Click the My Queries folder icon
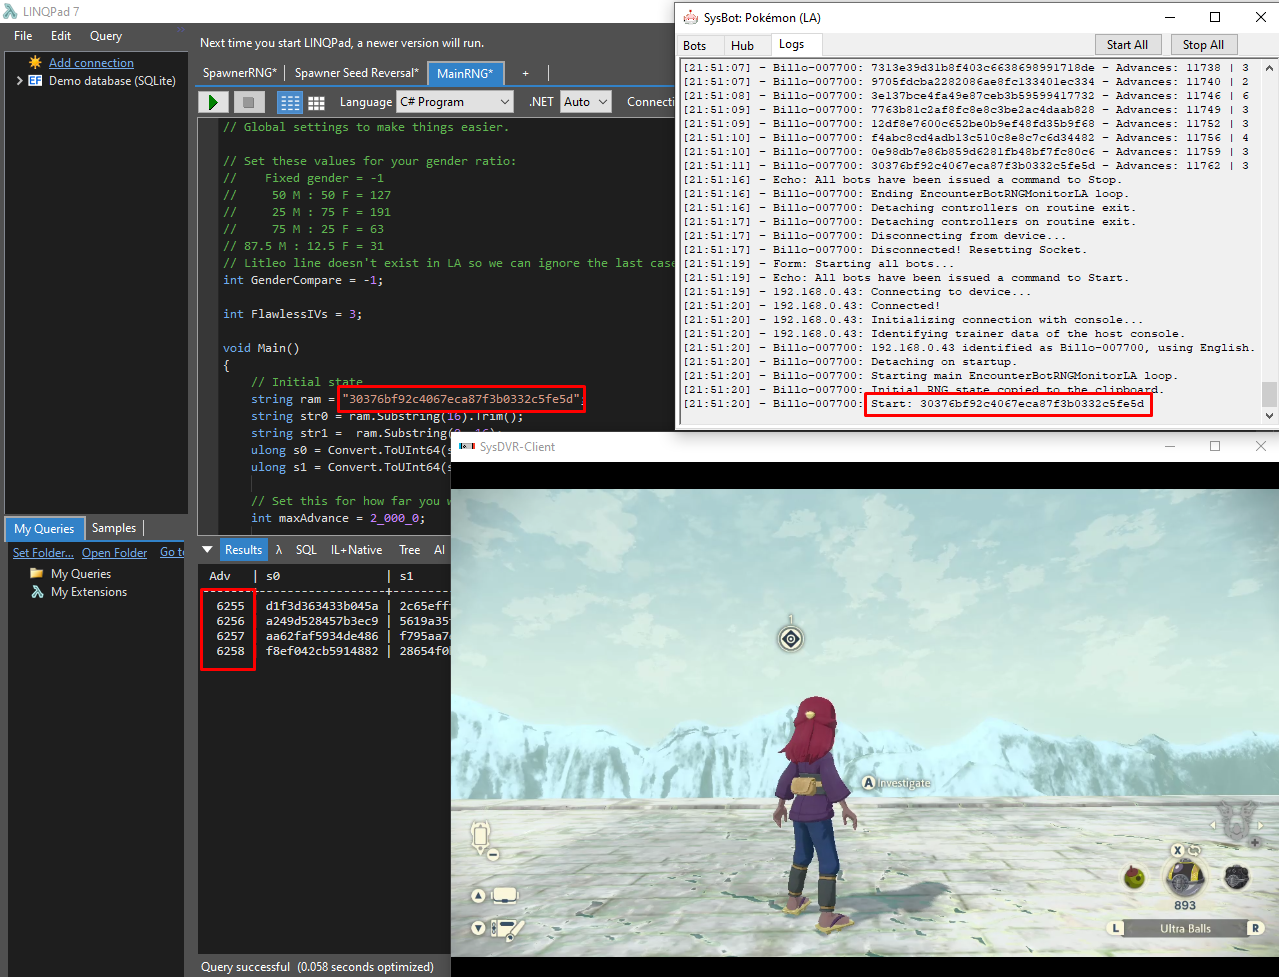Image resolution: width=1279 pixels, height=977 pixels. click(37, 573)
